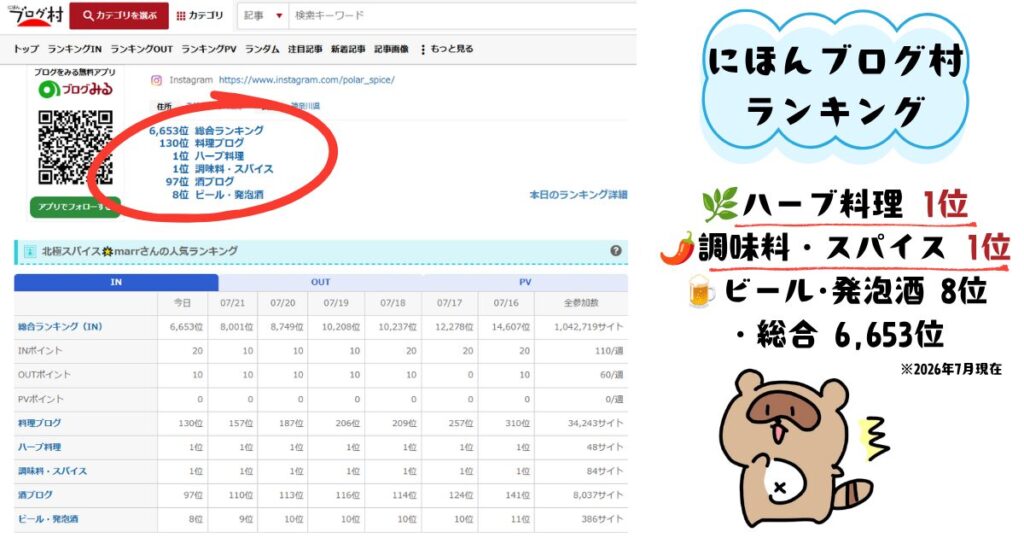Select the OUT tab

pyautogui.click(x=321, y=282)
